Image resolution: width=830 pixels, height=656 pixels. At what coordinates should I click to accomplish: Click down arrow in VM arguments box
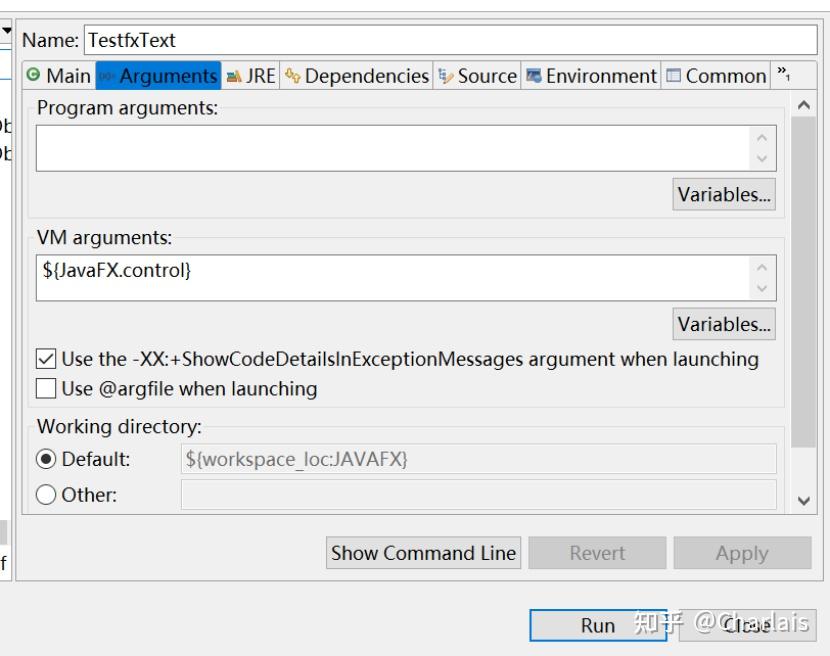click(x=762, y=289)
